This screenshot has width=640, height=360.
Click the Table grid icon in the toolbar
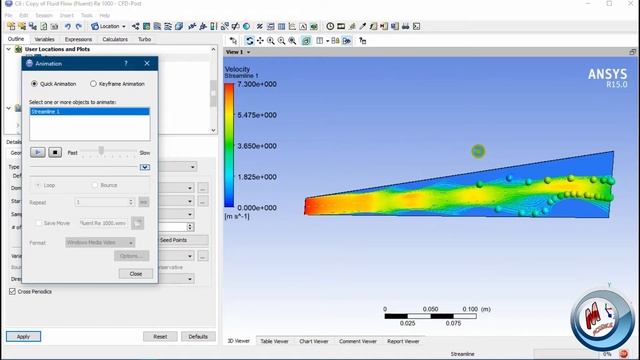281,27
